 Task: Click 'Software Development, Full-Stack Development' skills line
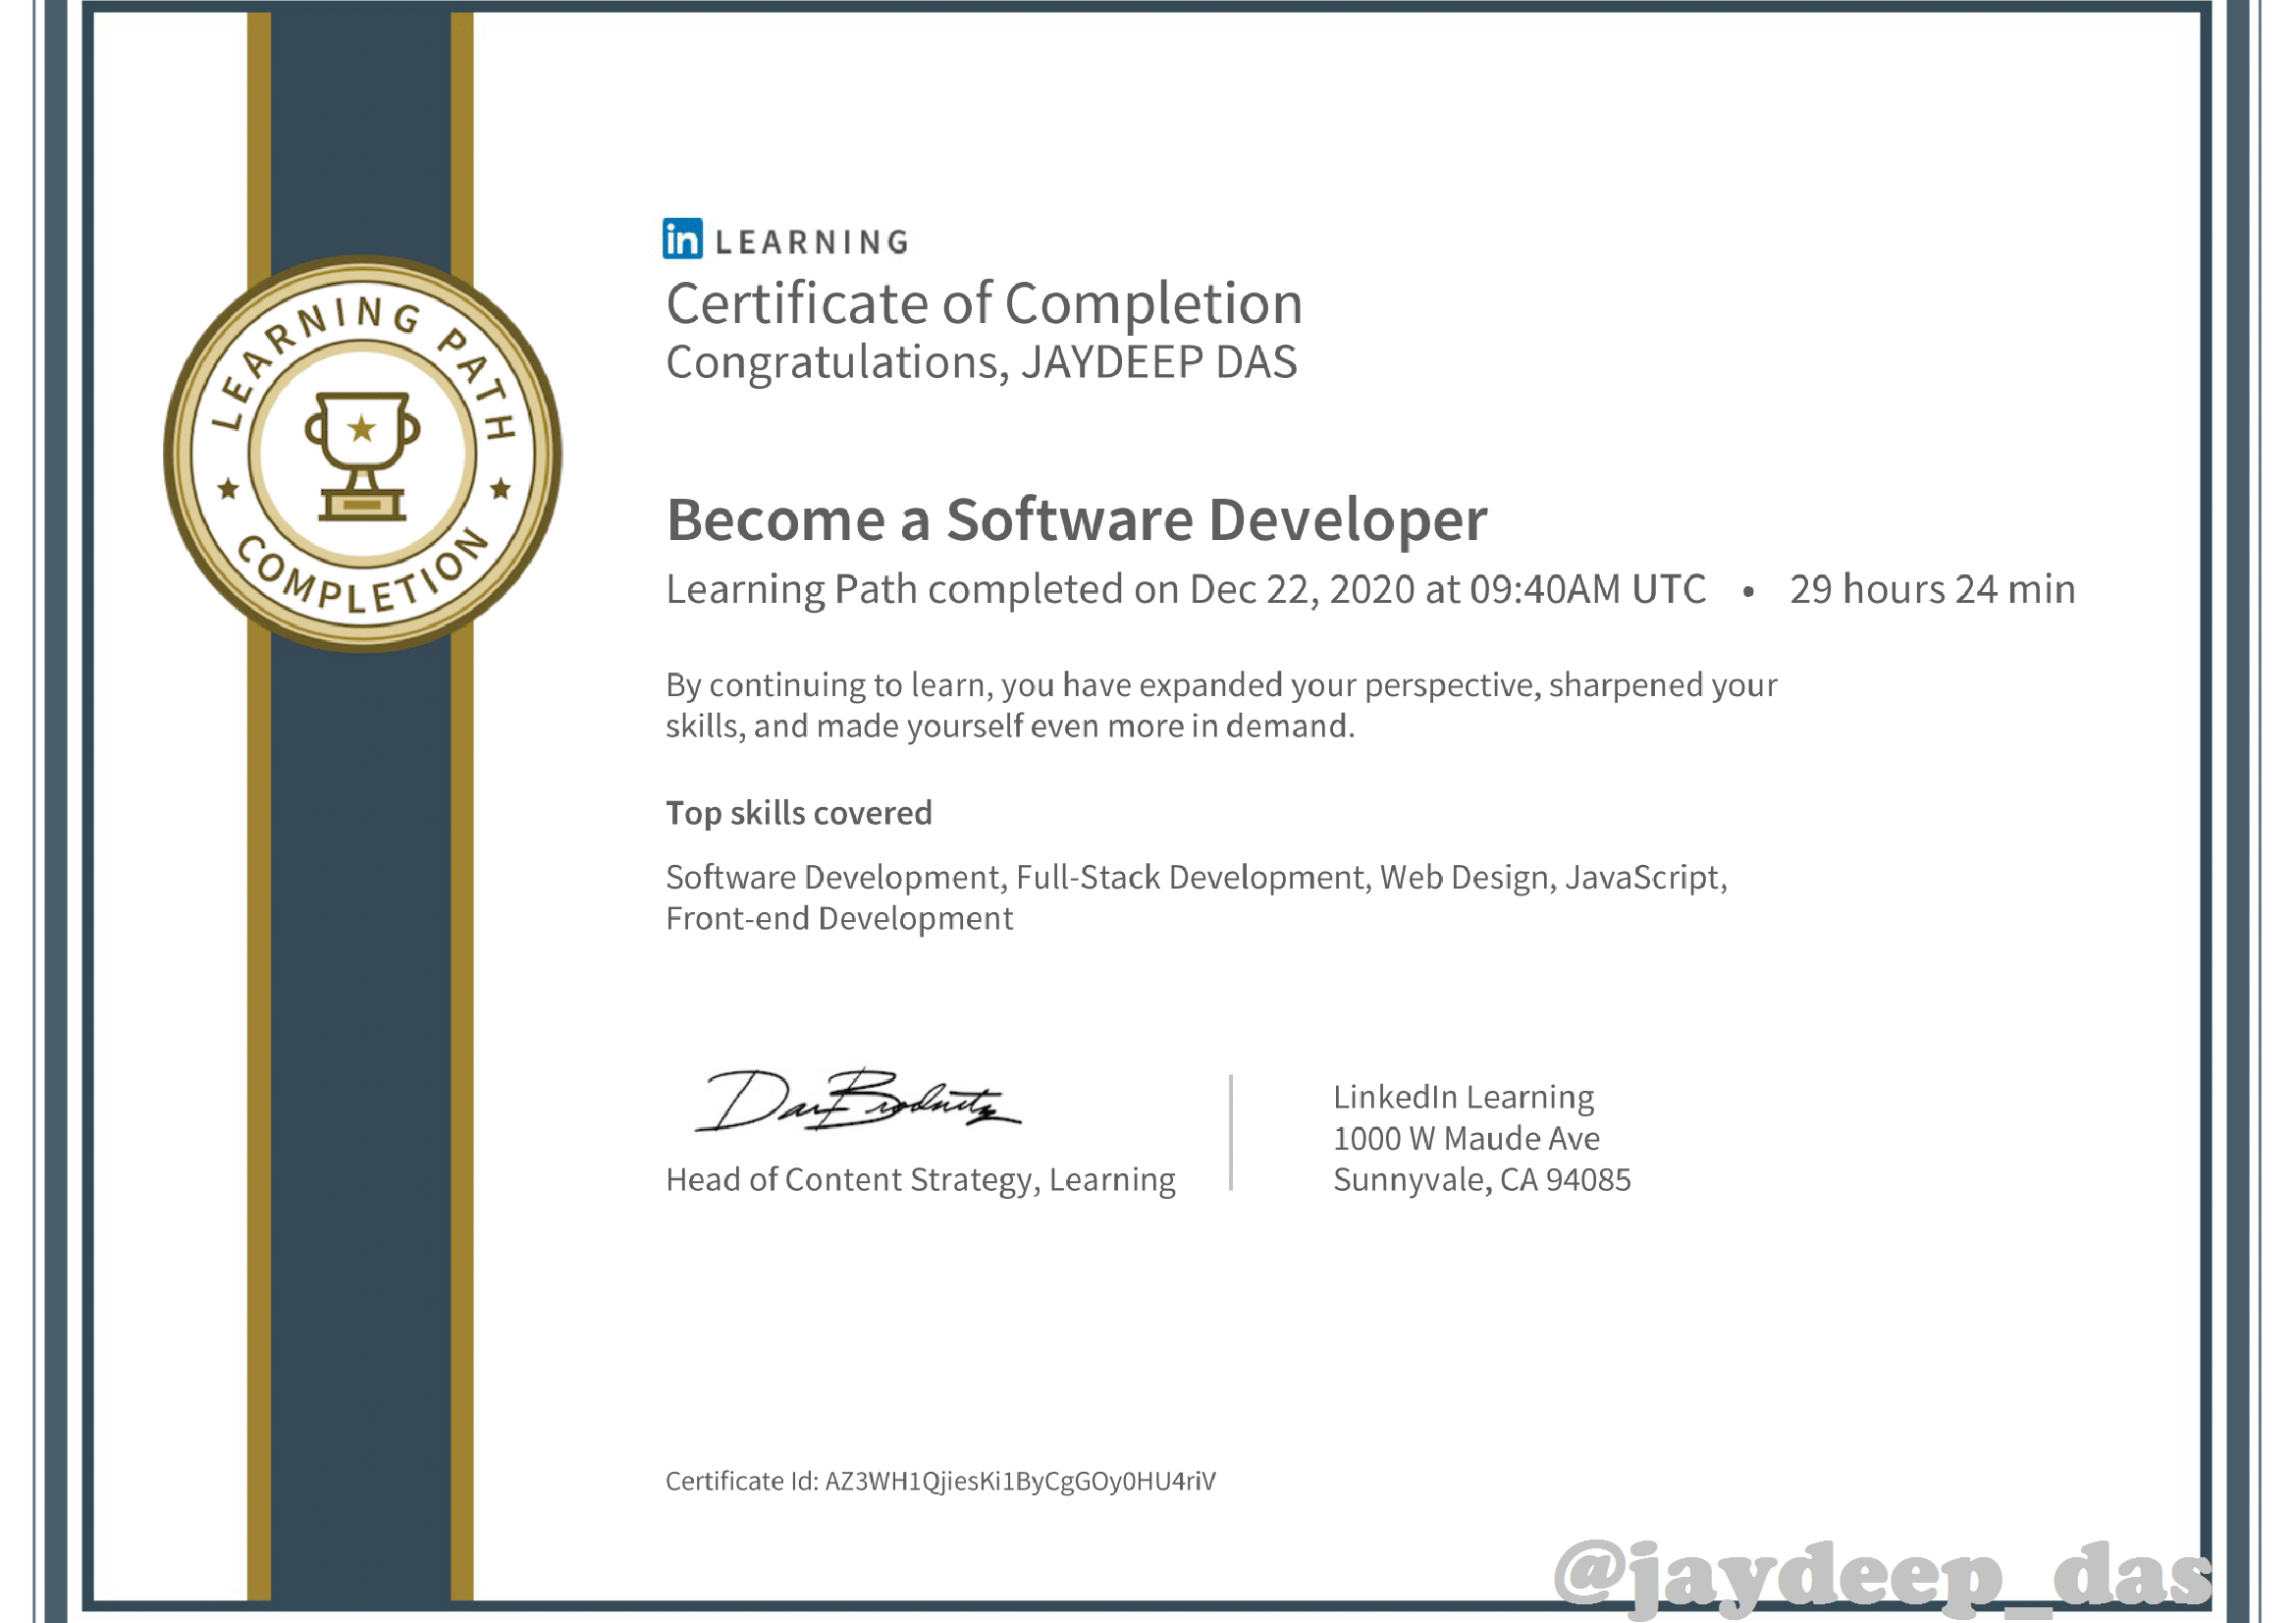[1196, 877]
